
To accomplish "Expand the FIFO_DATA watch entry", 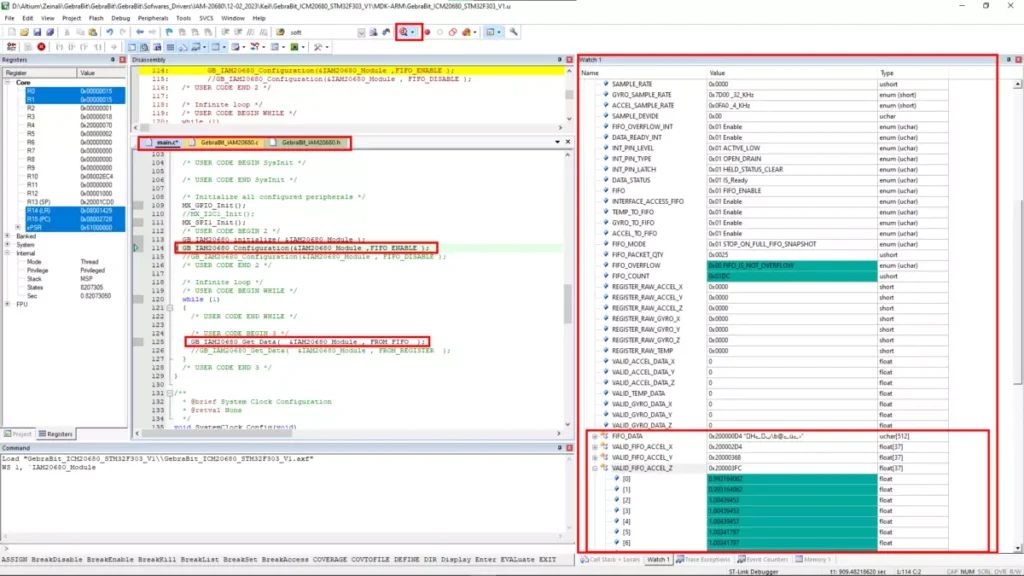I will (595, 436).
